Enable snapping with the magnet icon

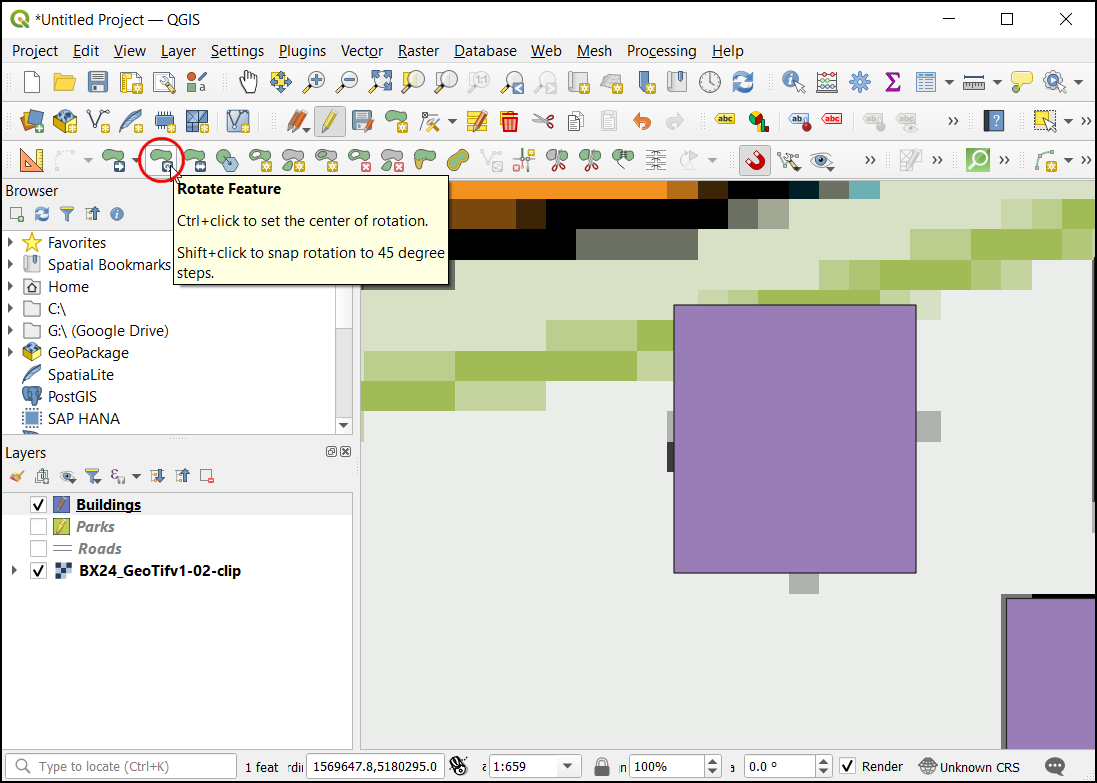755,159
